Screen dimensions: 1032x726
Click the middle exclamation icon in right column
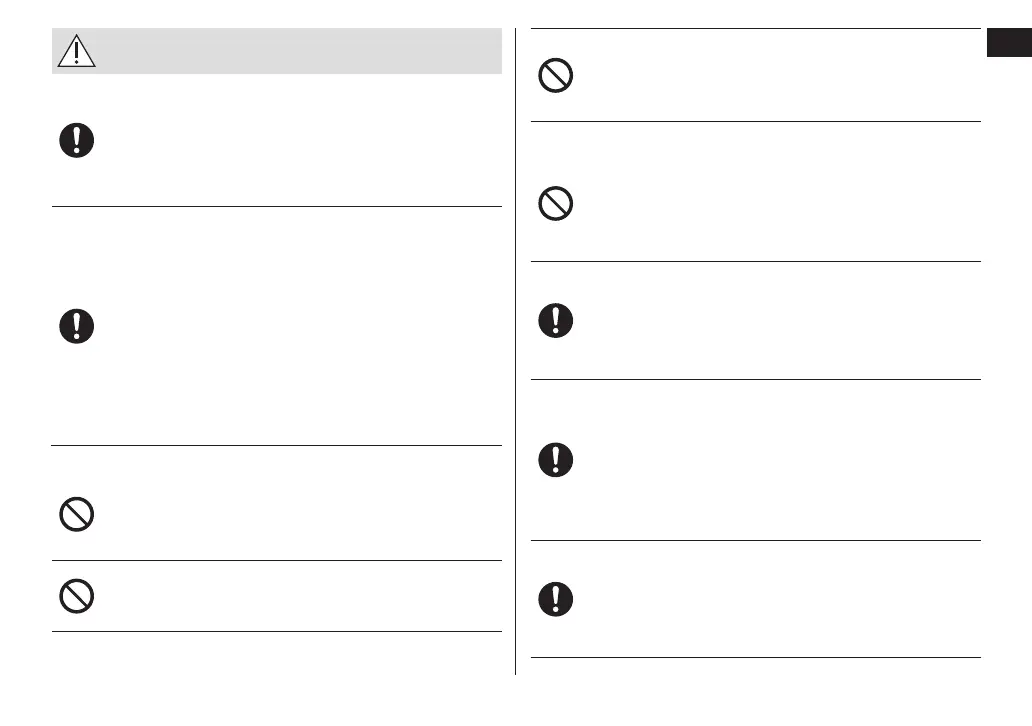pos(556,459)
